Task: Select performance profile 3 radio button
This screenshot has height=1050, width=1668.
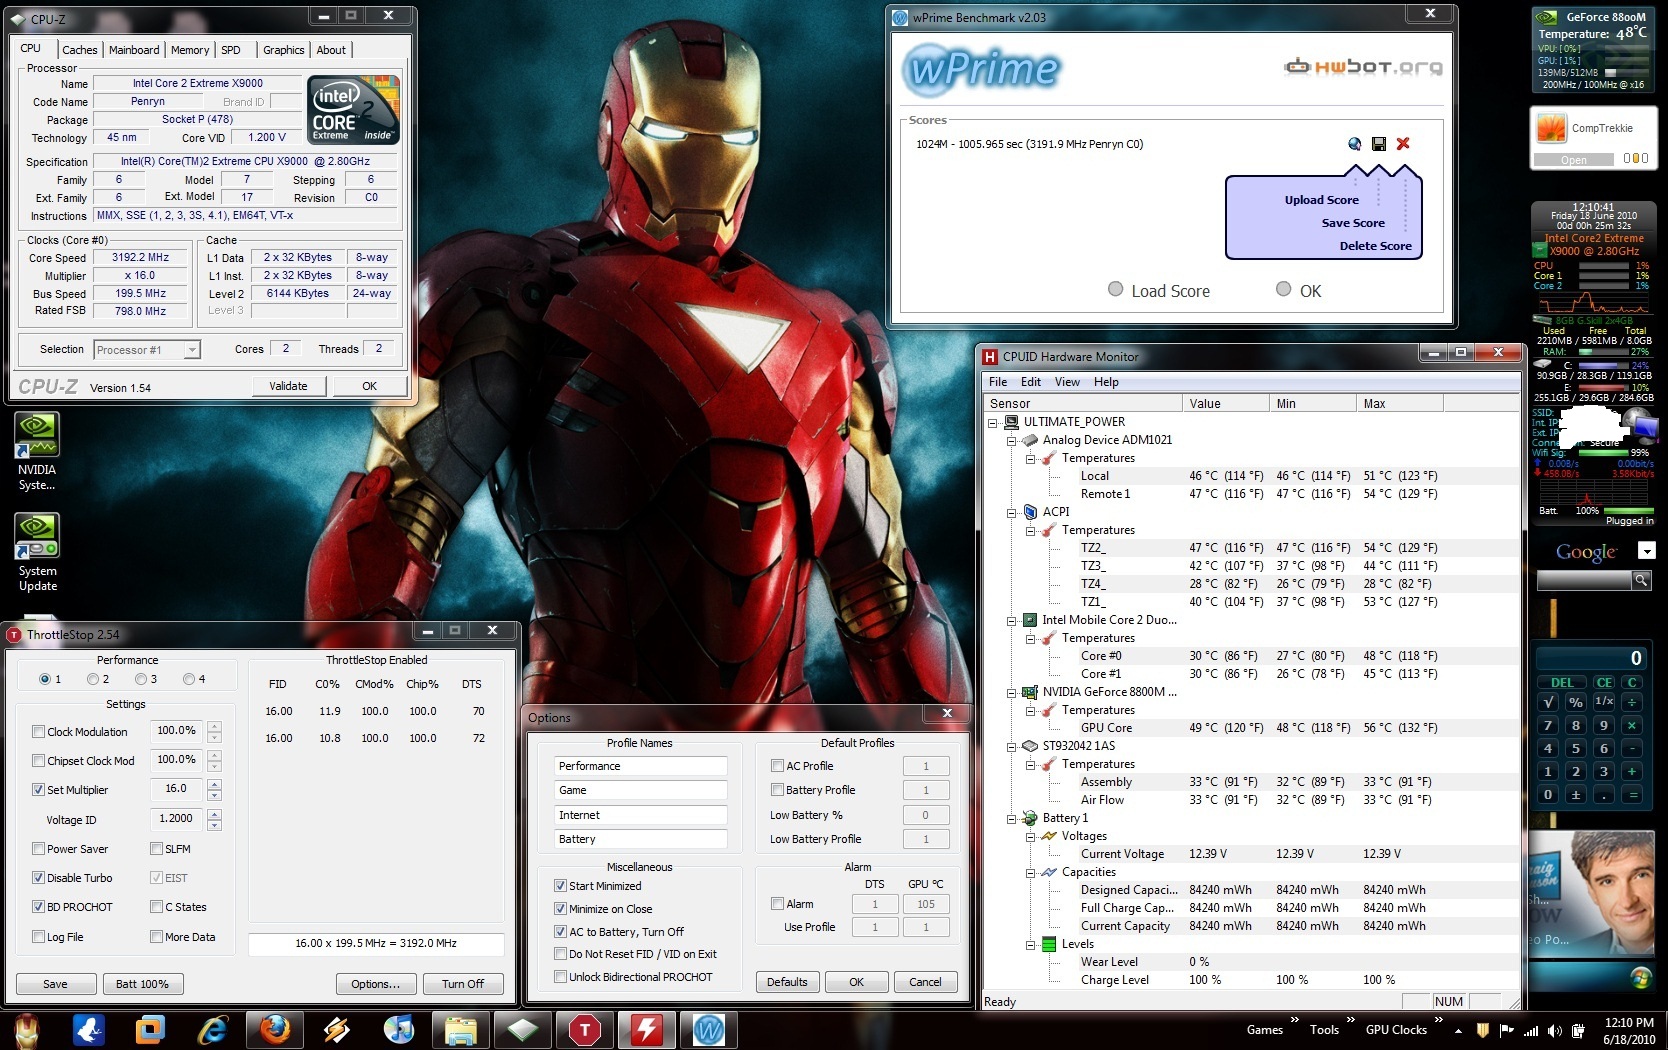Action: 141,679
